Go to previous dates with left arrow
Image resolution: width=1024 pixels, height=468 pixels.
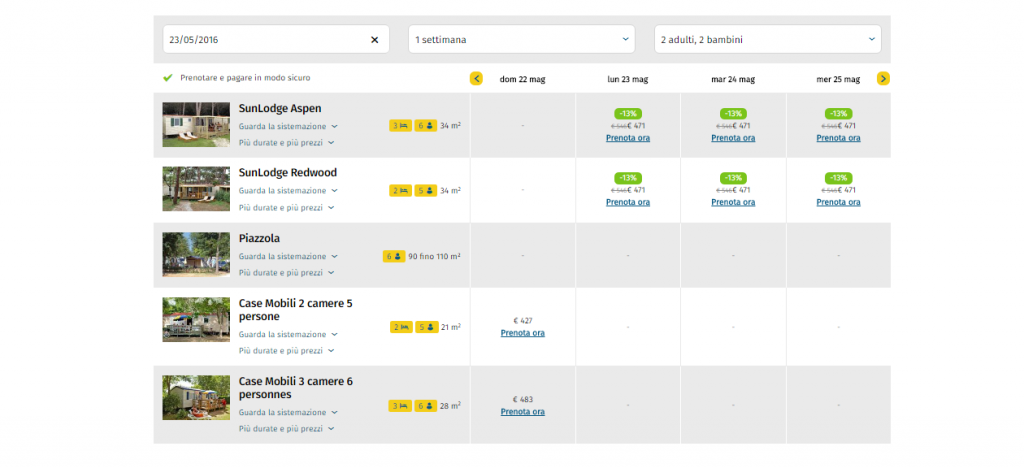click(x=476, y=78)
